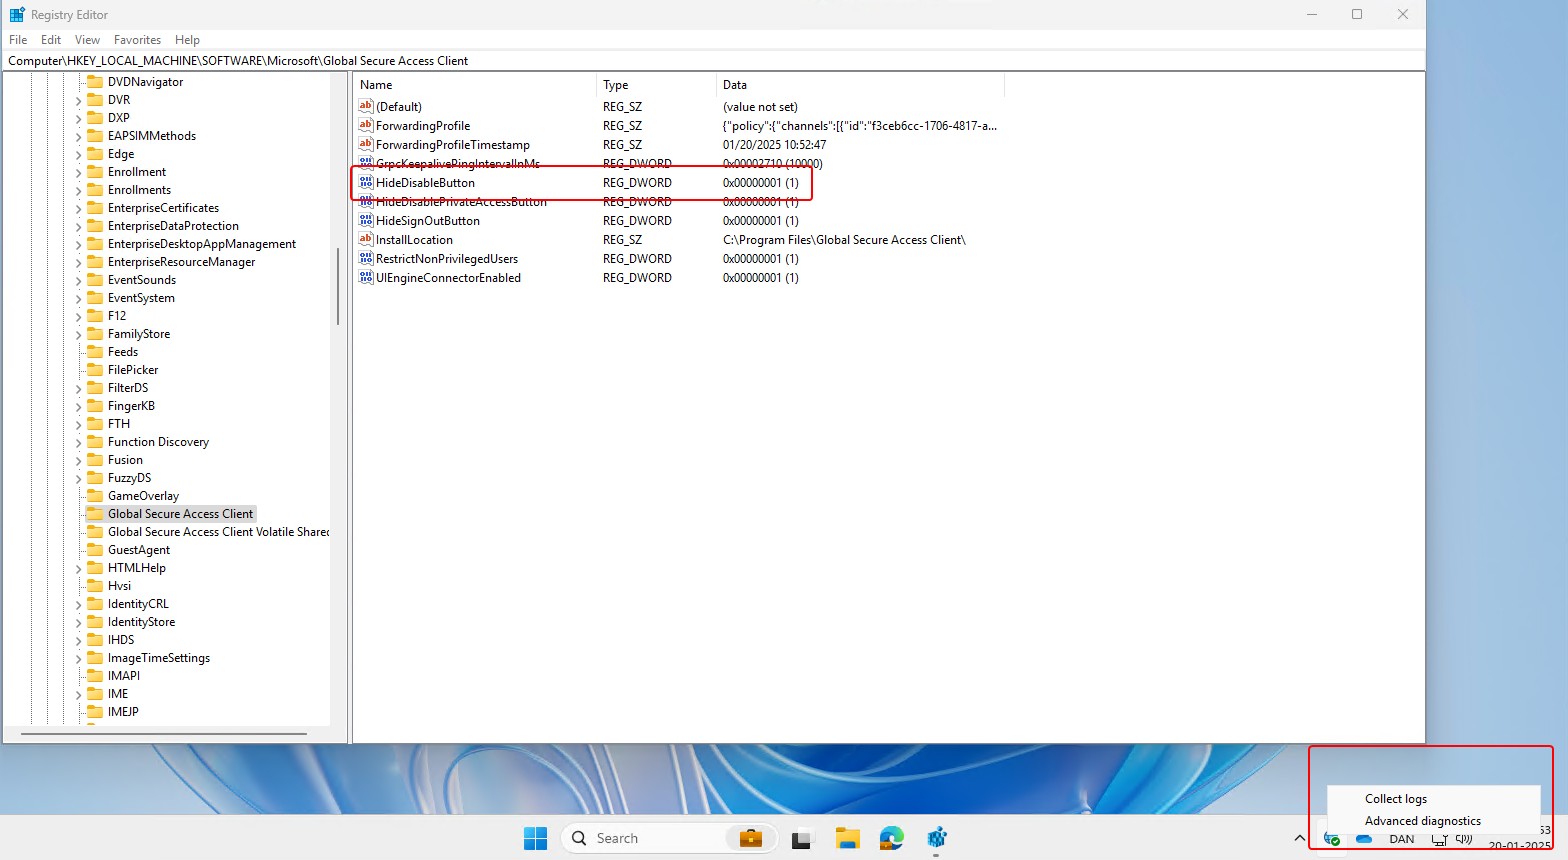Expand the IdentityCRL key
Screen dimensions: 1568x860
click(79, 604)
